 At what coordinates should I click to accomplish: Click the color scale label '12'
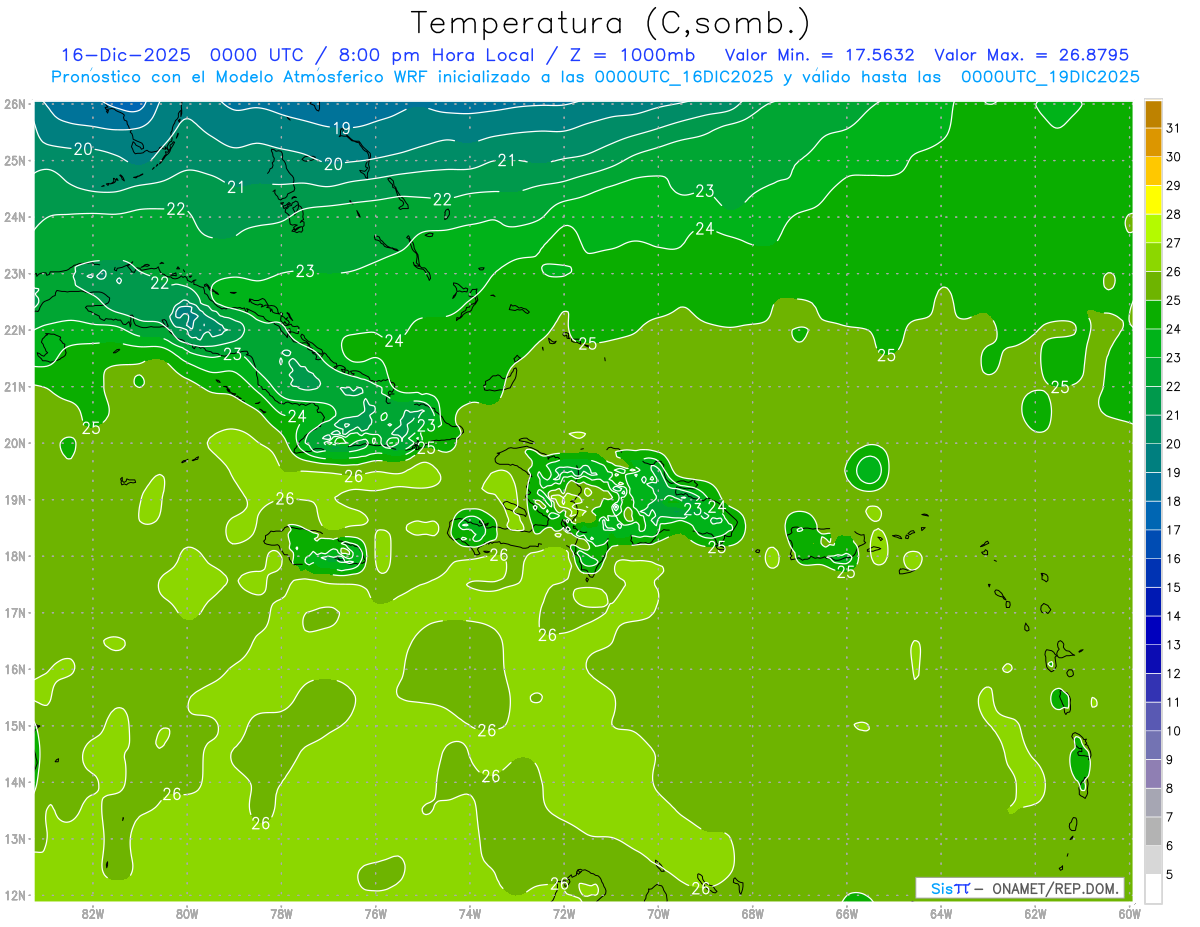tap(1173, 674)
